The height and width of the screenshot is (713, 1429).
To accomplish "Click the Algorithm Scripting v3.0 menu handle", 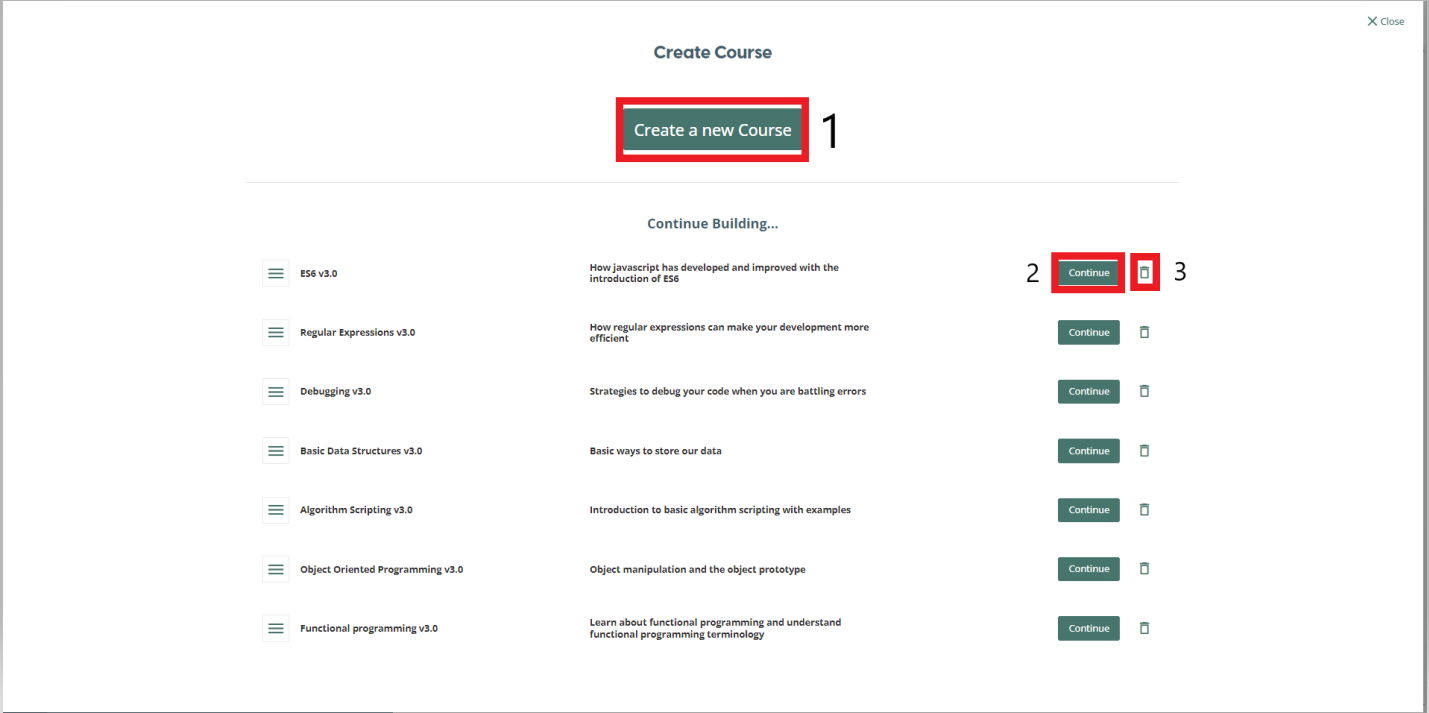I will [276, 510].
